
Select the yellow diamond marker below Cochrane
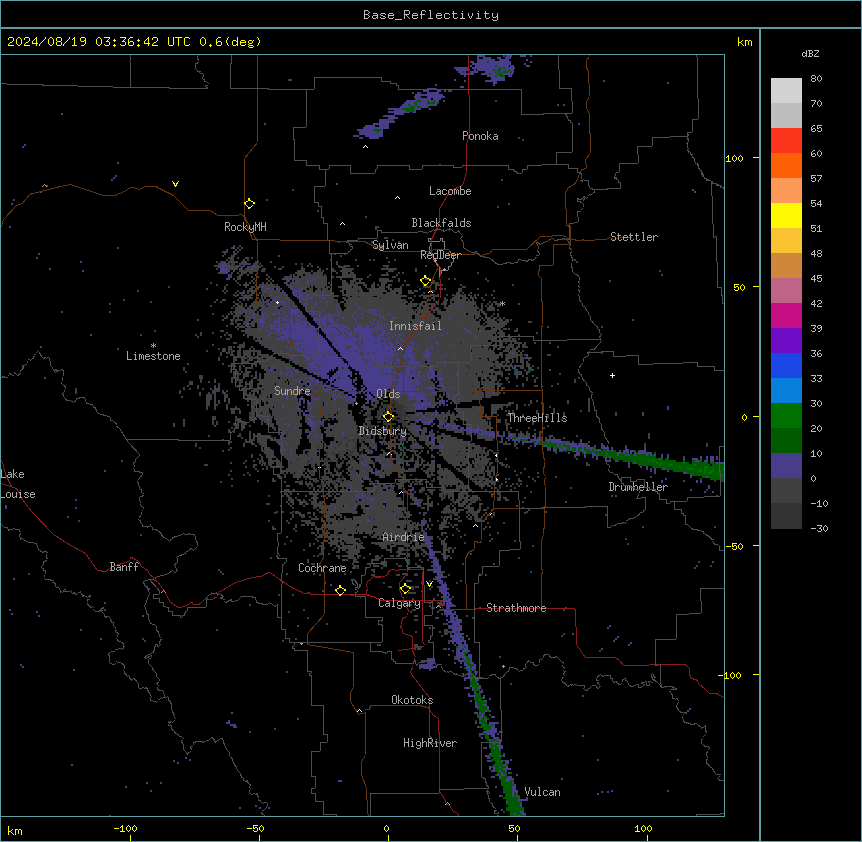coord(340,590)
